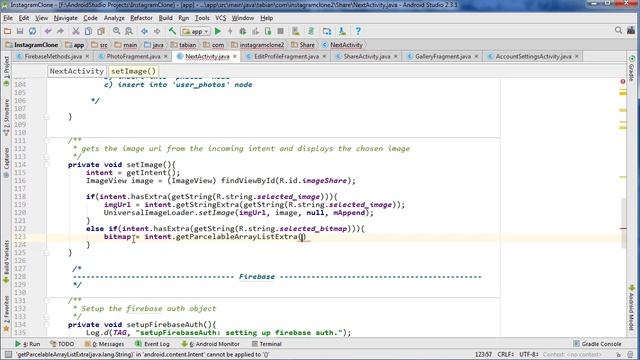Click the red error indicator at editor top-right
Screen dimensions: 640x360
click(623, 82)
